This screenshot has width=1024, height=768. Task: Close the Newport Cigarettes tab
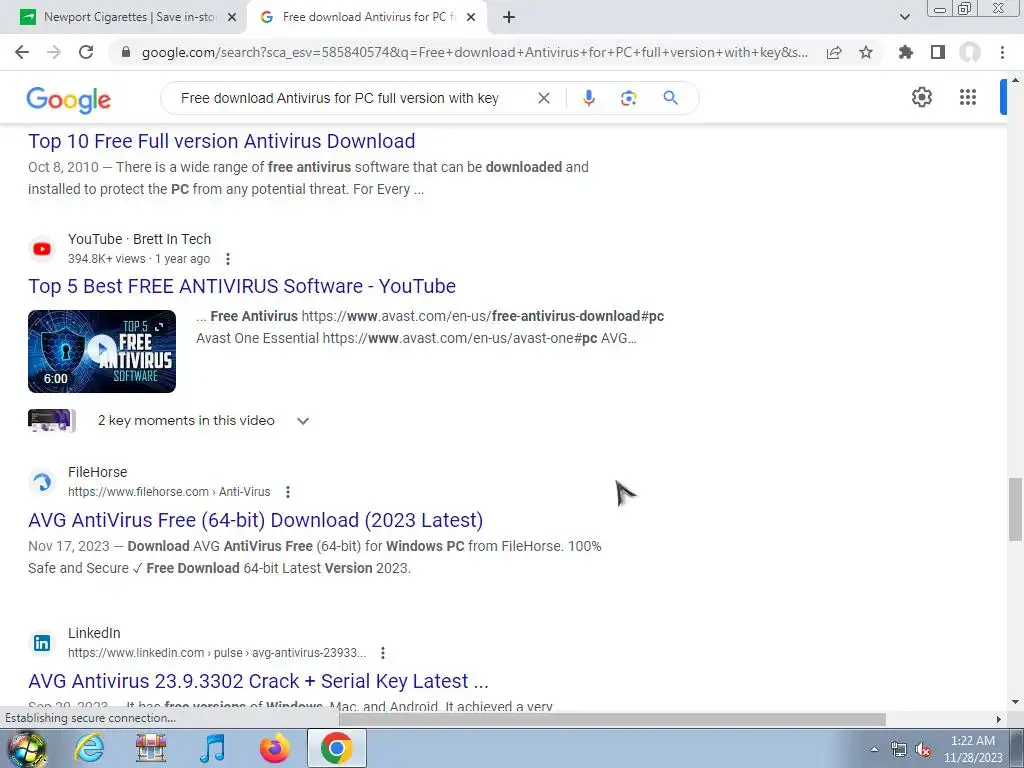tap(231, 18)
